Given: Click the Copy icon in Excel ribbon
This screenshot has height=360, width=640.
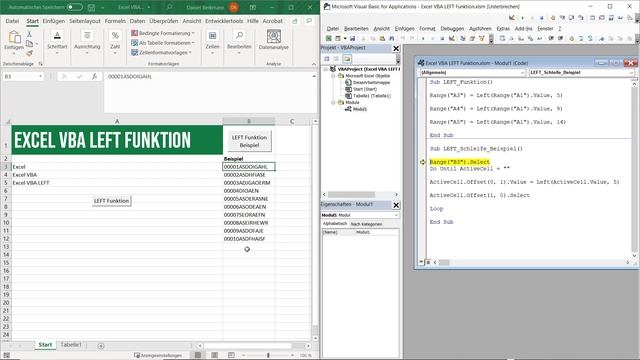Looking at the screenshot, I should (29, 44).
